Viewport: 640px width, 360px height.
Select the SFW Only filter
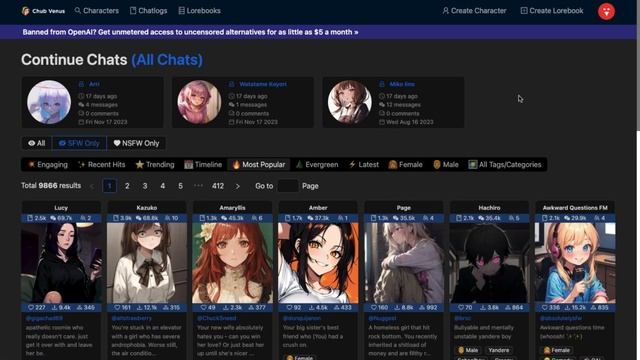click(x=79, y=143)
